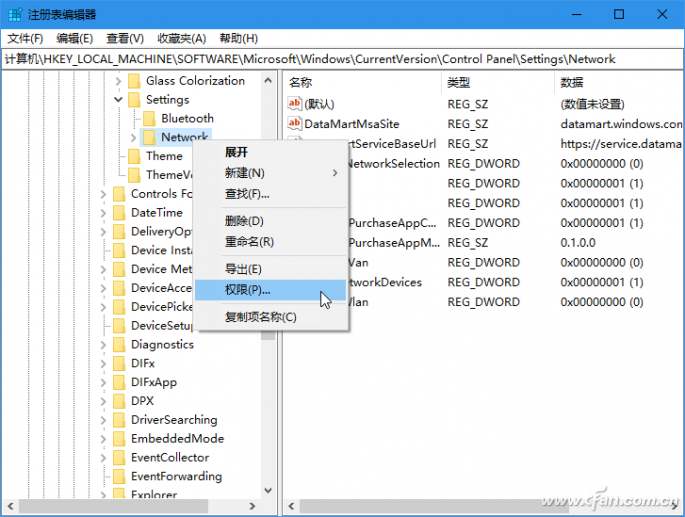This screenshot has height=517, width=685.
Task: Select the EventForwarding key
Action: tap(176, 476)
